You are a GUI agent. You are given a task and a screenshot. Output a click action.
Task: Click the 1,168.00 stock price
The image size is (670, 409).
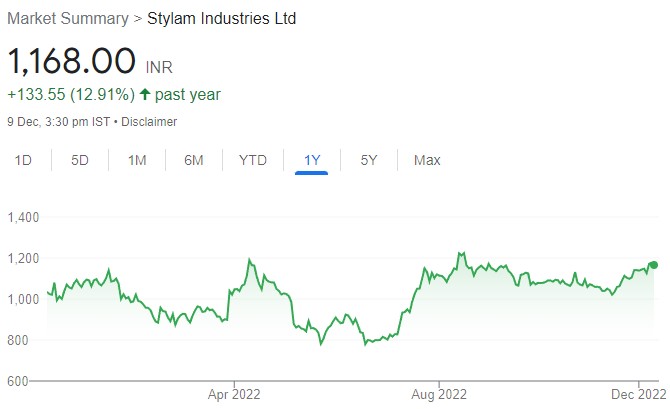coord(71,61)
